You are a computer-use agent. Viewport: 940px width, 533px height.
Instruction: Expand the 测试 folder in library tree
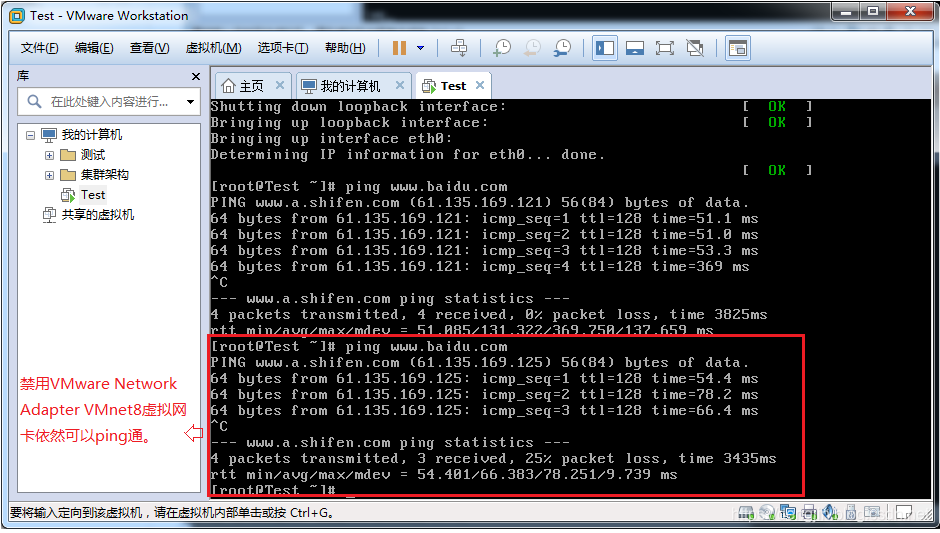(49, 155)
